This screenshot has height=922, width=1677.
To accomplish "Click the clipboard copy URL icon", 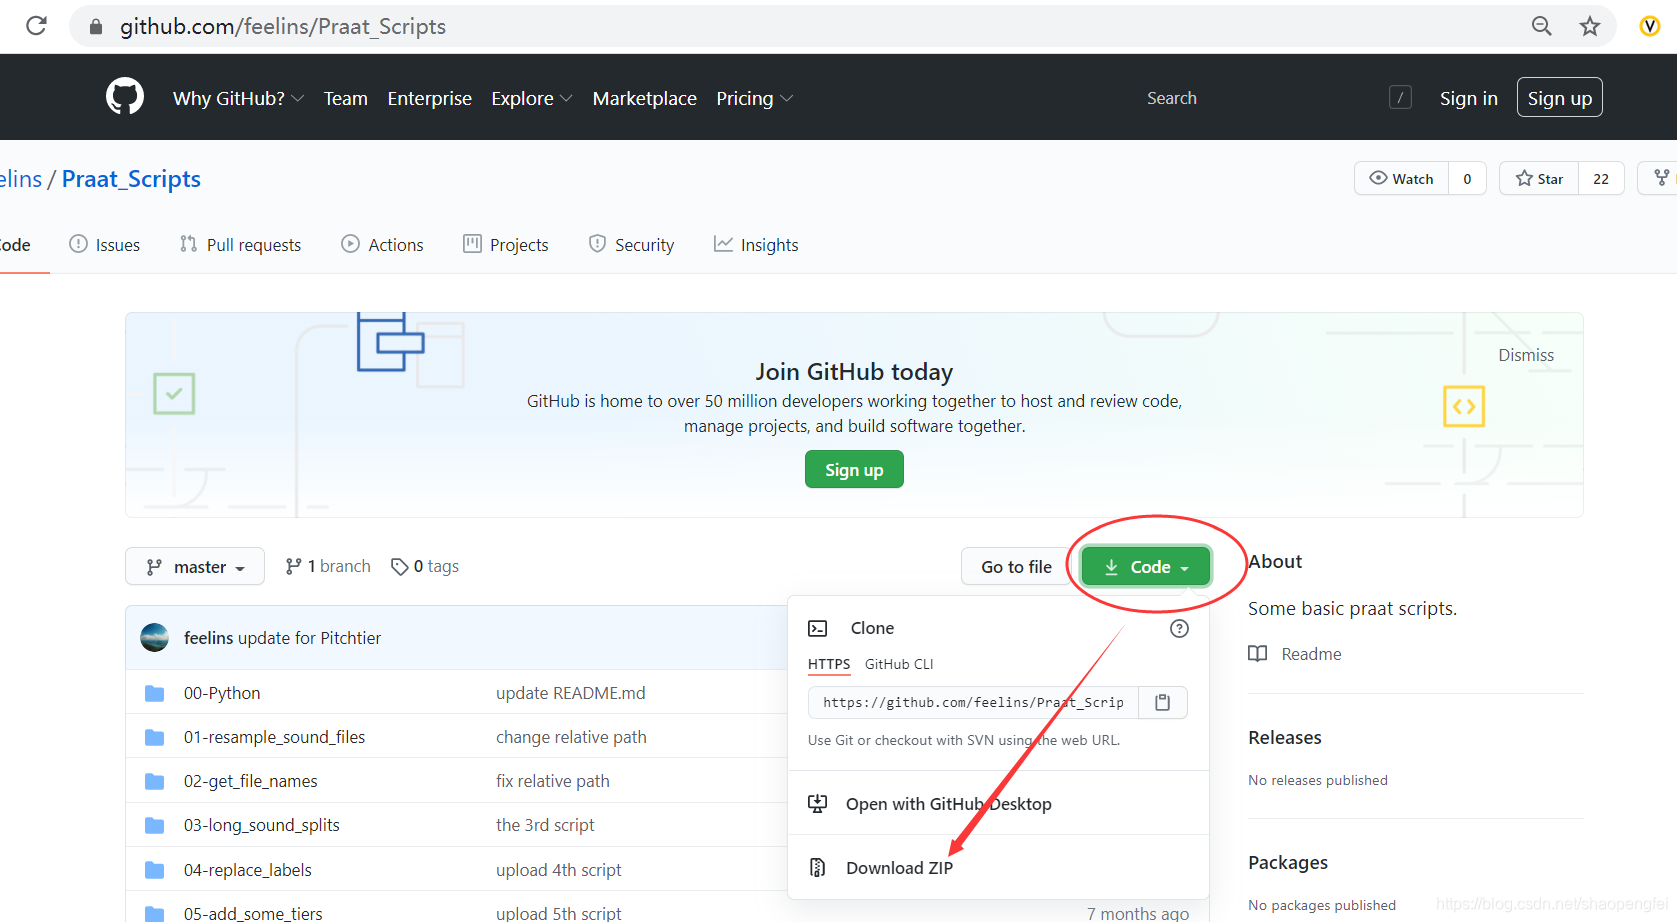I will point(1162,702).
